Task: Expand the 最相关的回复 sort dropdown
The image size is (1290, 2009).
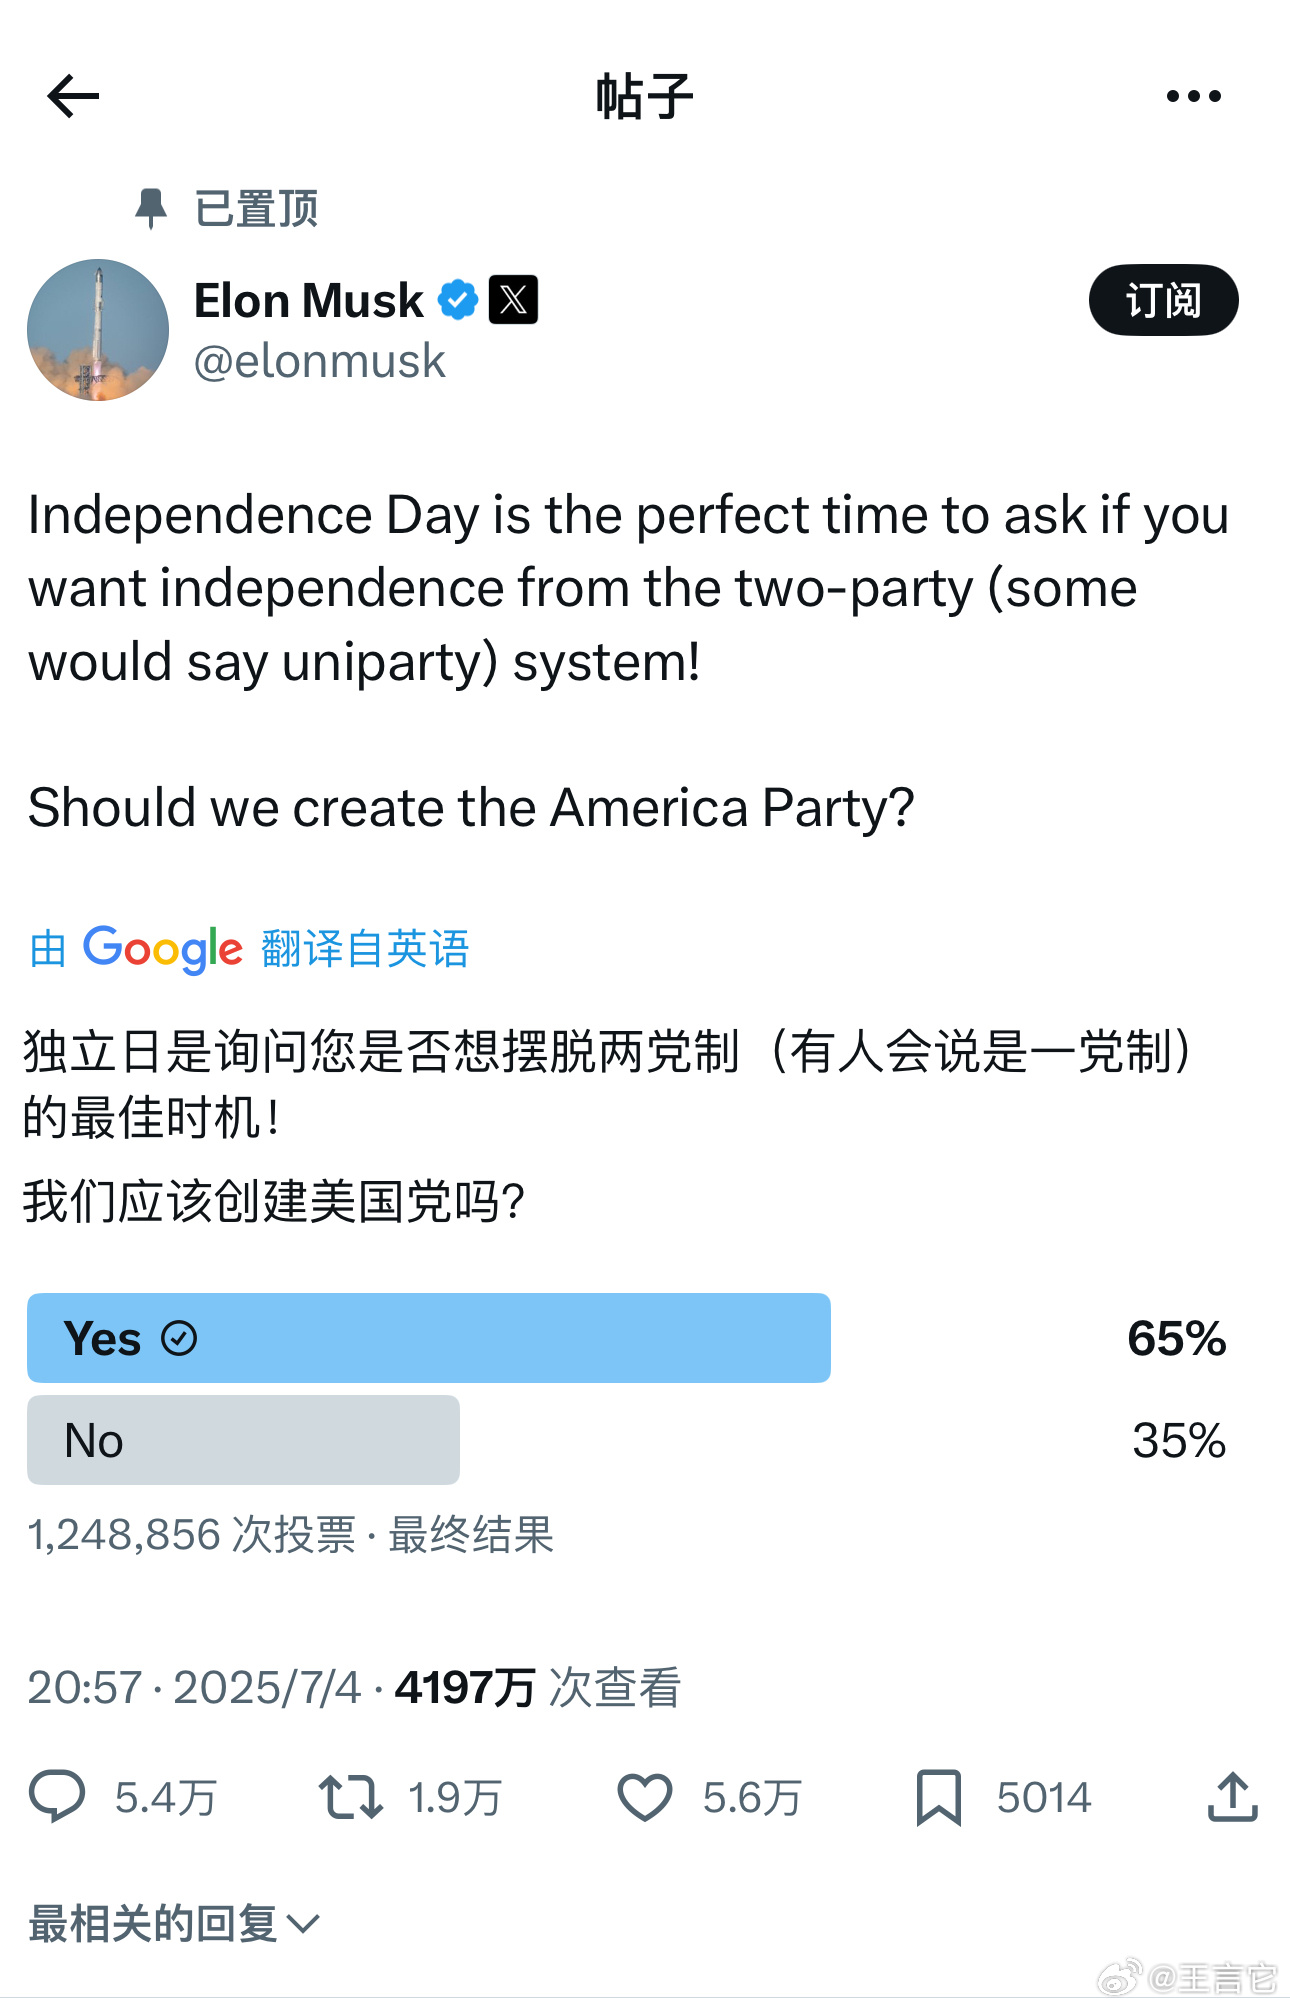Action: (x=174, y=1923)
